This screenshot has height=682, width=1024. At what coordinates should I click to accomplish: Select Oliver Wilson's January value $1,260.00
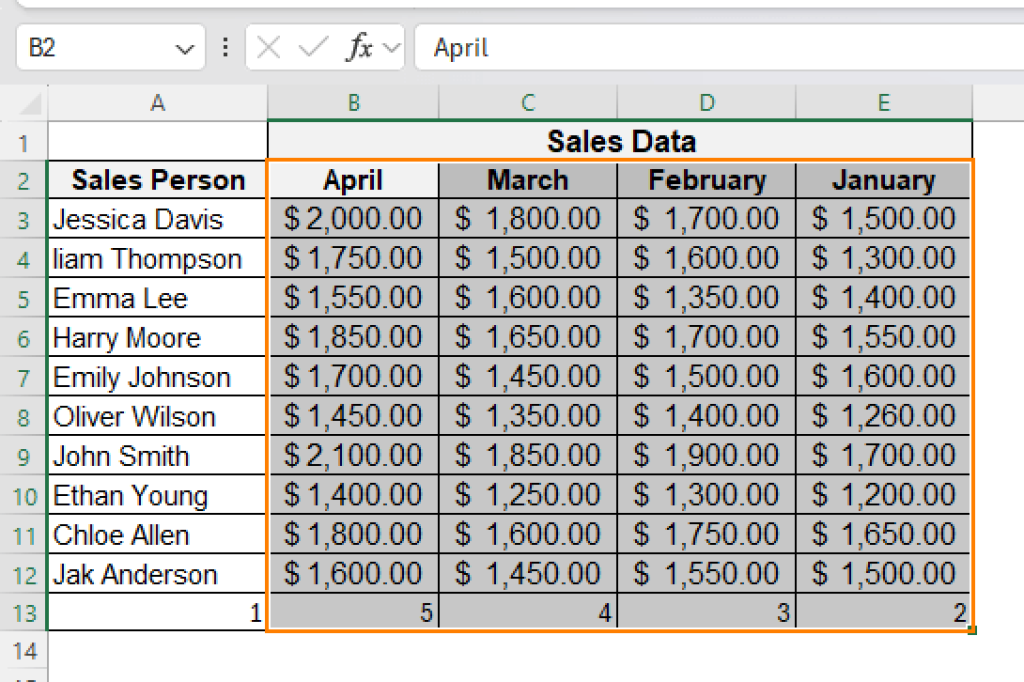[x=883, y=416]
